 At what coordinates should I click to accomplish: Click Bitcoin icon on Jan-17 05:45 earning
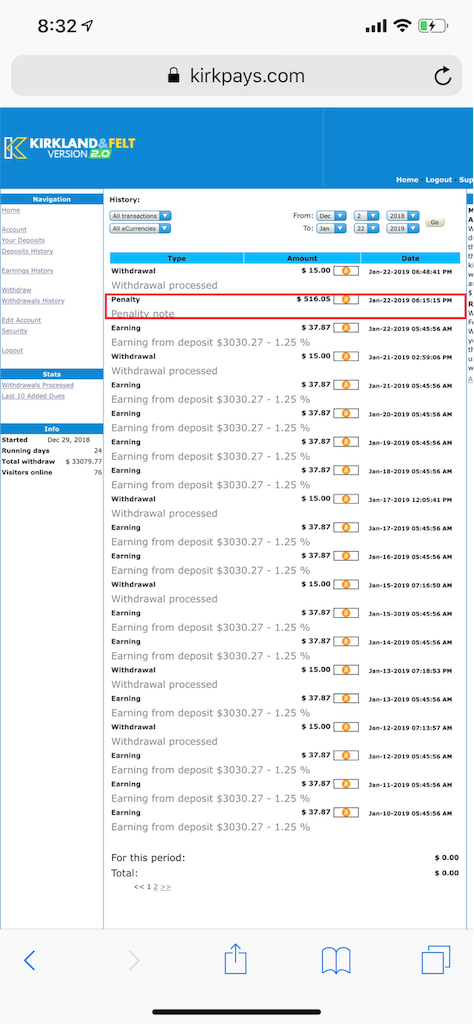346,527
